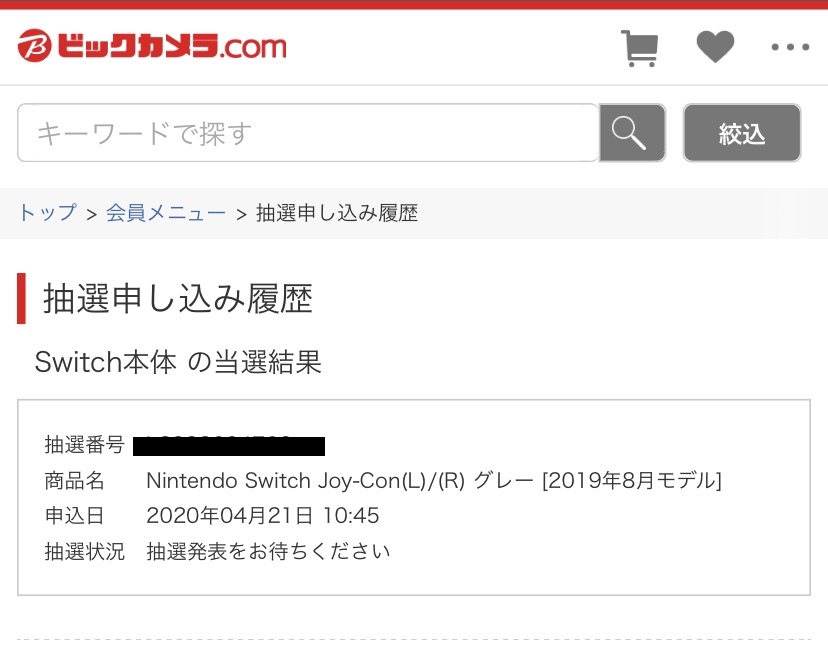Screen dimensions: 828x645
Task: Click the red B circle emblem
Action: tap(34, 45)
